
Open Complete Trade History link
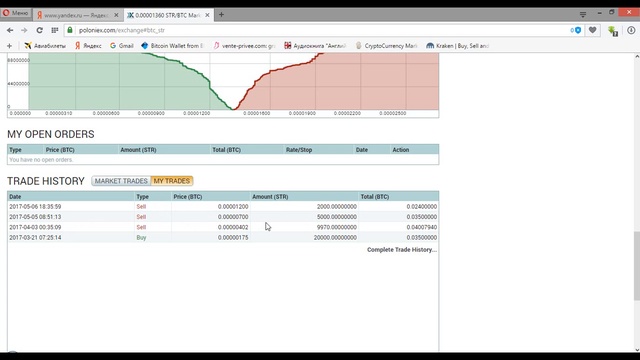tap(402, 250)
